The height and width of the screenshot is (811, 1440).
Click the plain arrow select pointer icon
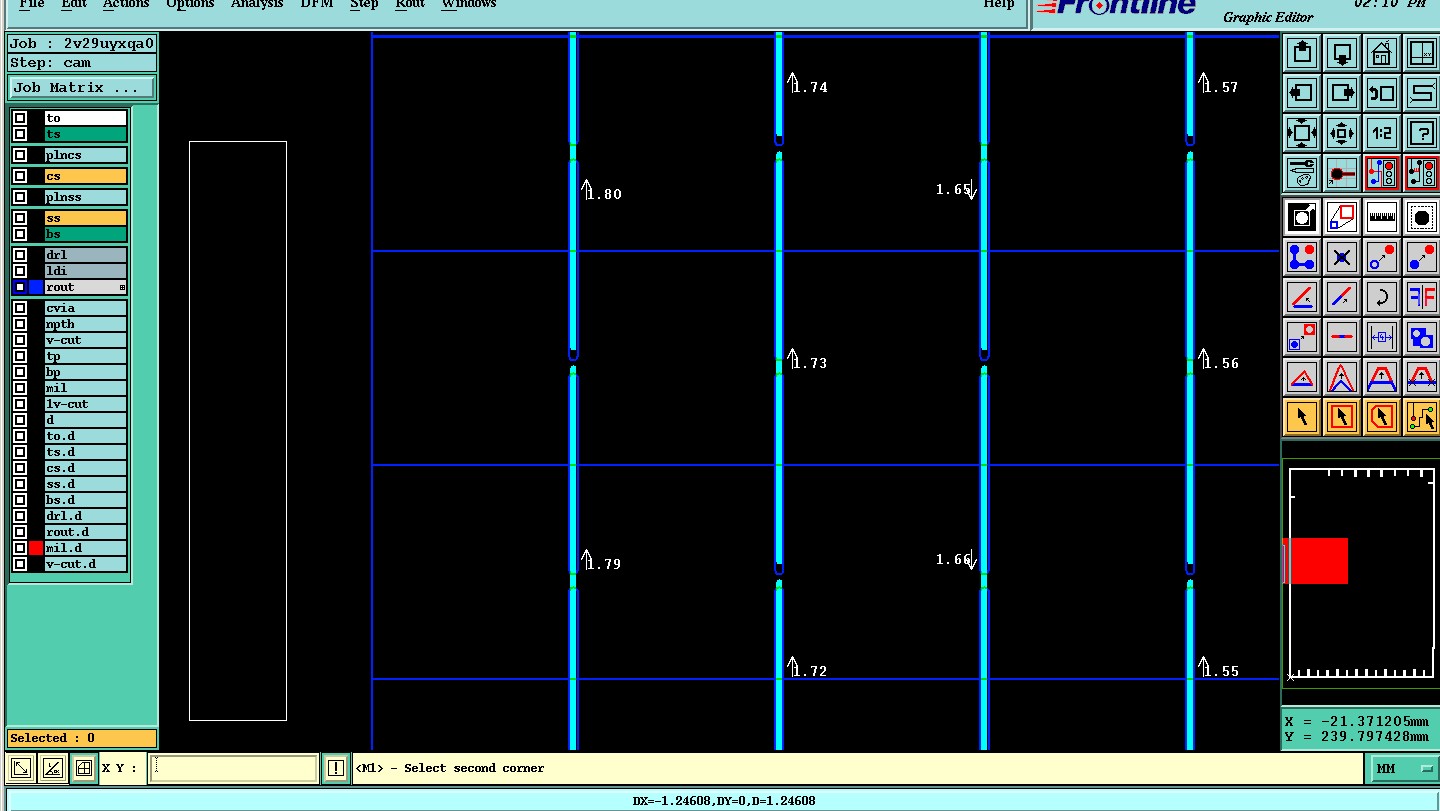point(1301,416)
